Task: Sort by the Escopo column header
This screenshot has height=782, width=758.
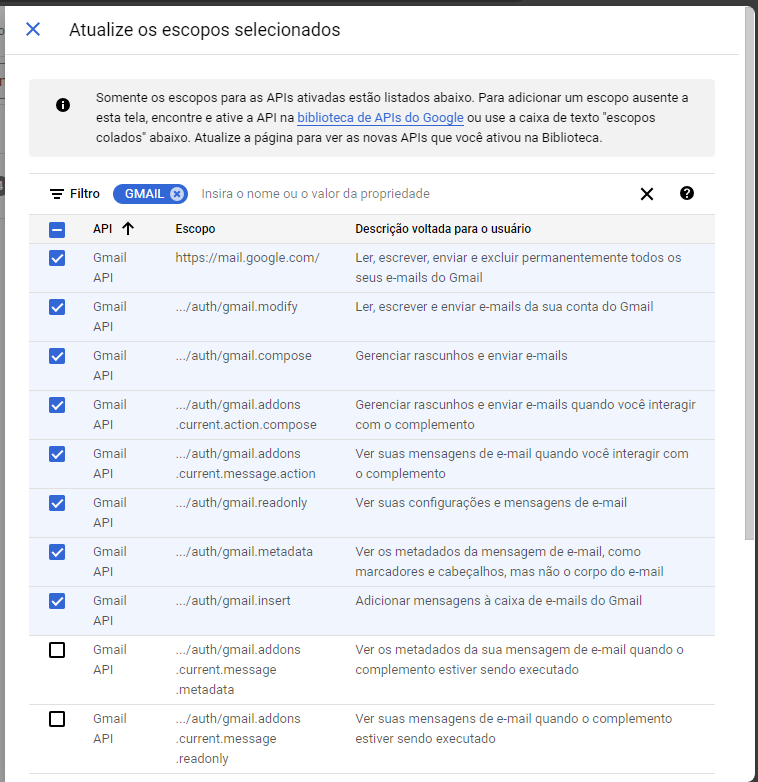Action: click(195, 229)
